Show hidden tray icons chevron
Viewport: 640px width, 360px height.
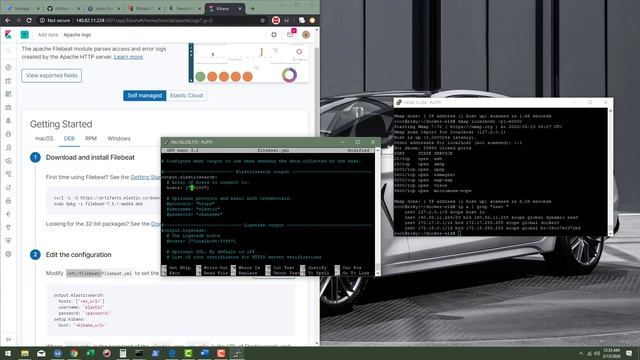tap(581, 353)
